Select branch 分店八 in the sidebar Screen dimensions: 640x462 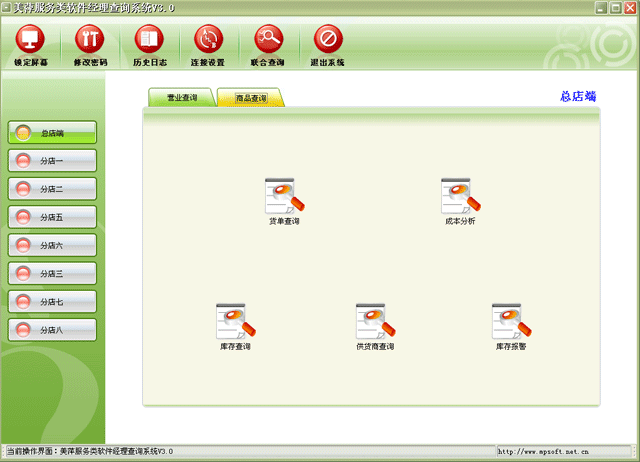[x=53, y=328]
